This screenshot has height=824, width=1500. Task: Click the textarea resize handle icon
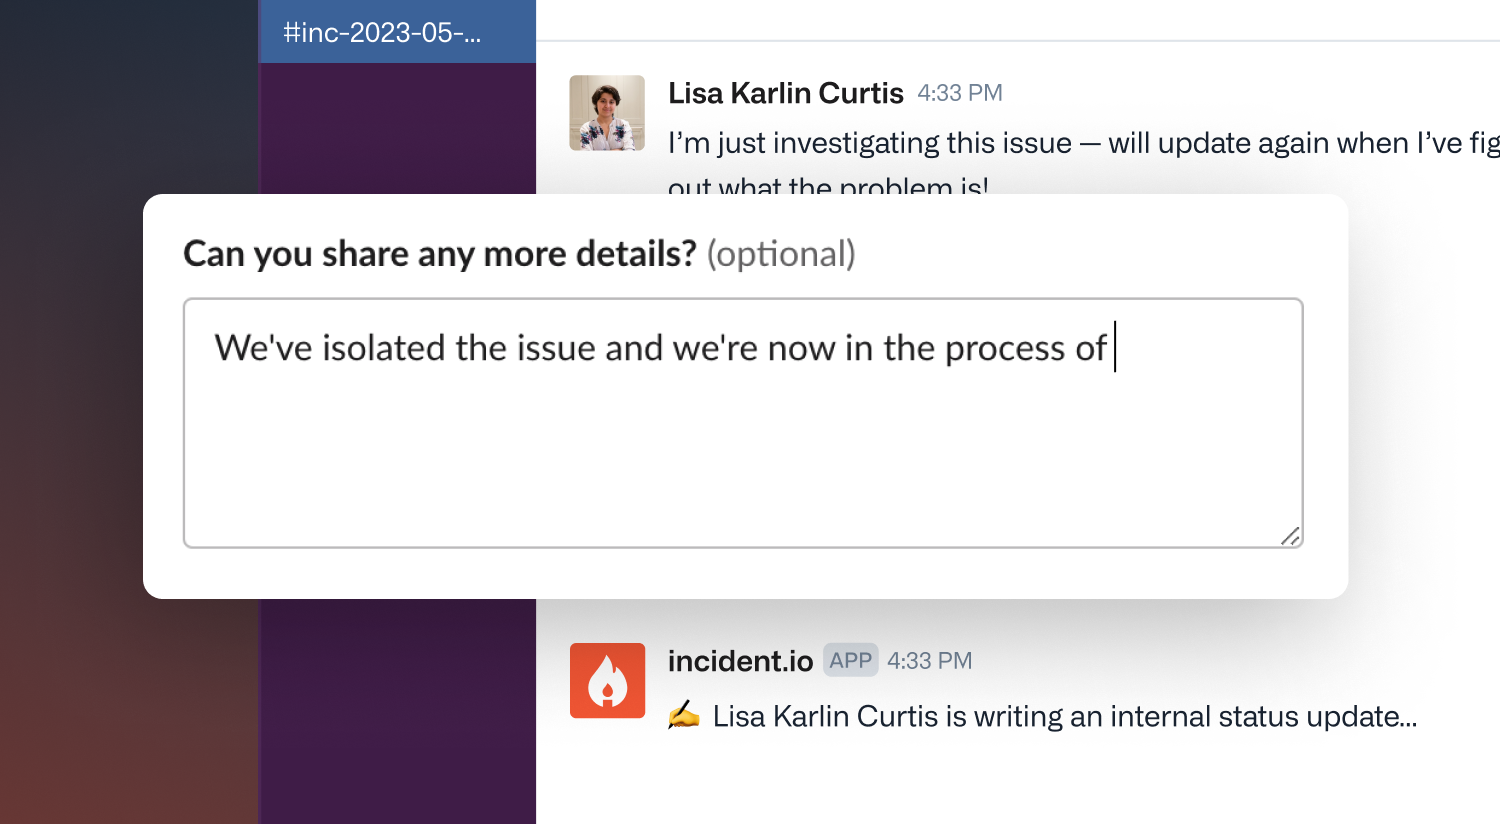tap(1290, 536)
